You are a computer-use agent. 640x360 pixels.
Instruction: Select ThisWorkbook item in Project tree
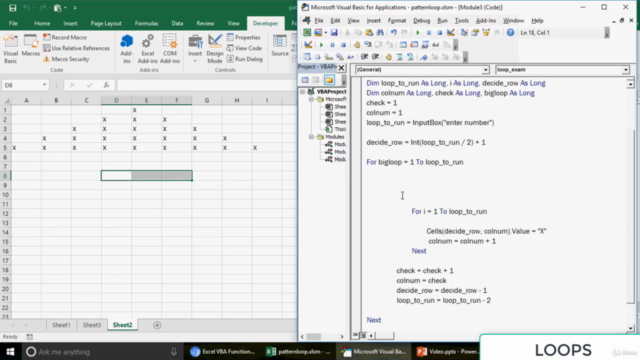[x=336, y=129]
